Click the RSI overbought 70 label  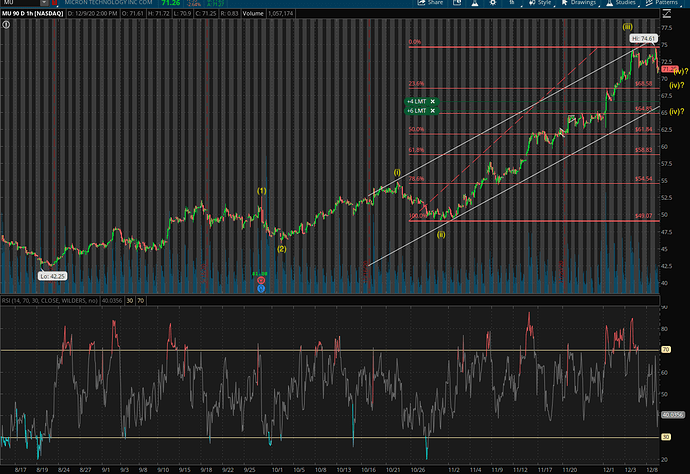[140, 301]
